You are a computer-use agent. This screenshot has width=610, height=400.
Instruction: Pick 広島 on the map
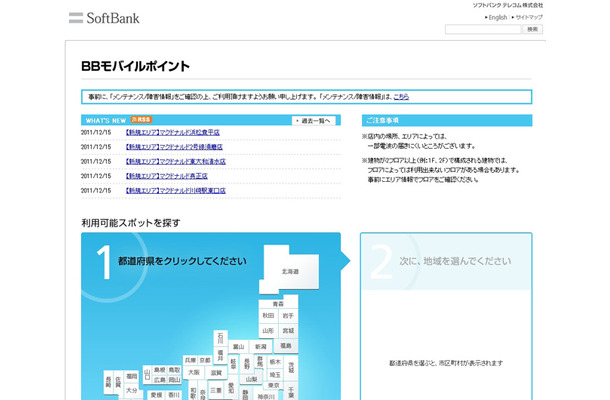pos(160,380)
